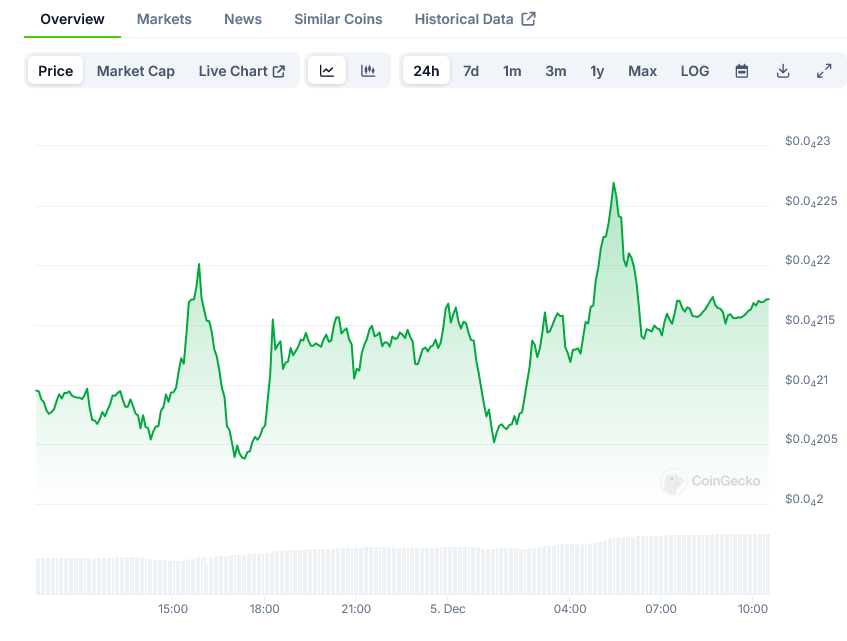This screenshot has width=847, height=641.
Task: Go to the Similar Coins tab
Action: [338, 19]
